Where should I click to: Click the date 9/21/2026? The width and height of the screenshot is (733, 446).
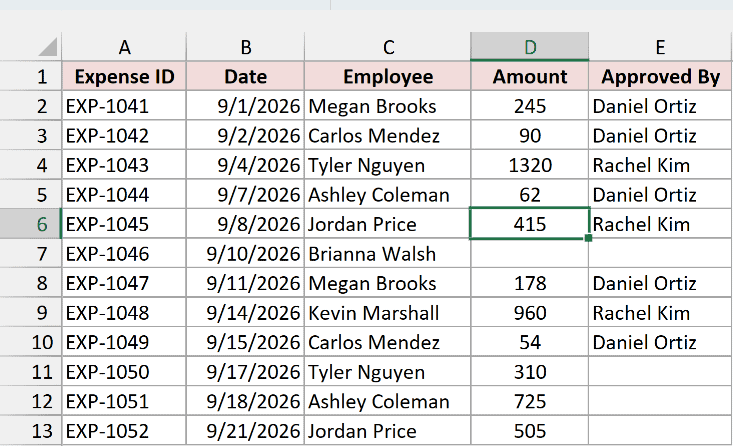(245, 431)
